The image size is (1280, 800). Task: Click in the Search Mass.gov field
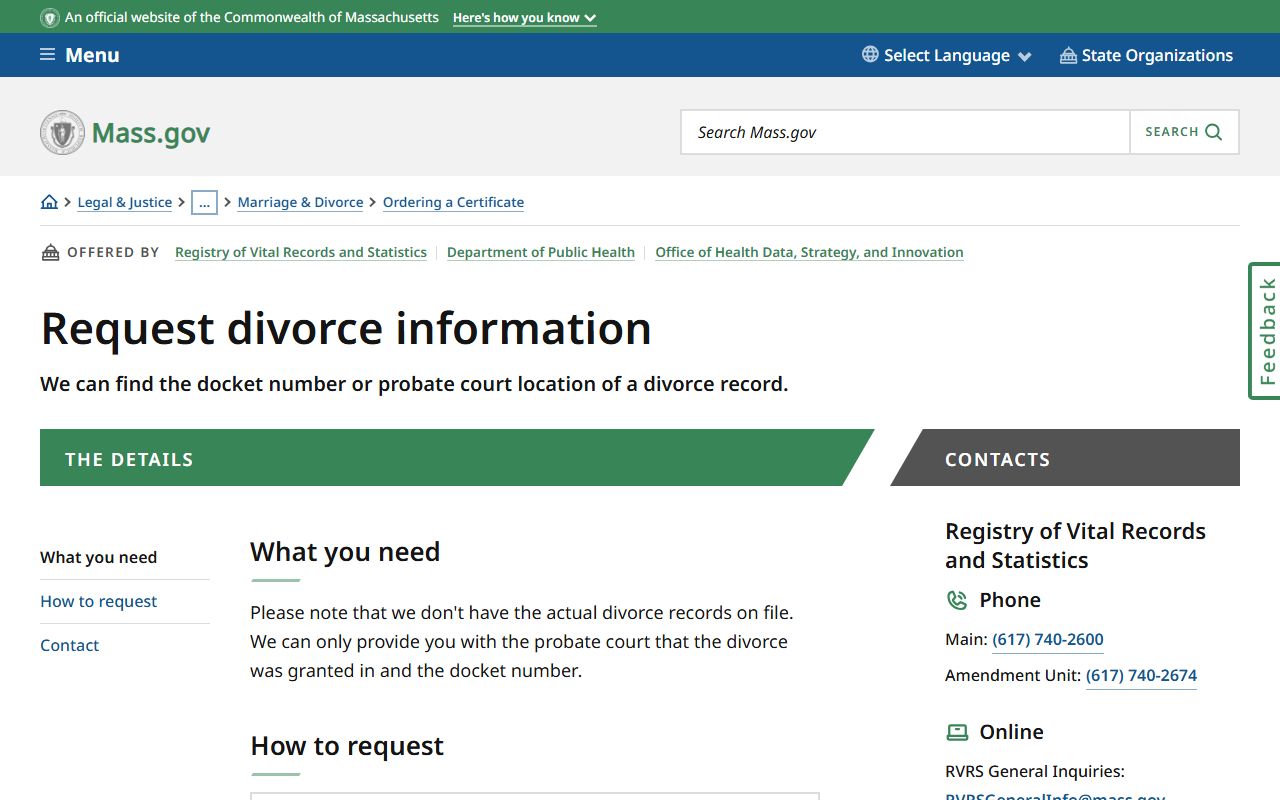click(905, 132)
